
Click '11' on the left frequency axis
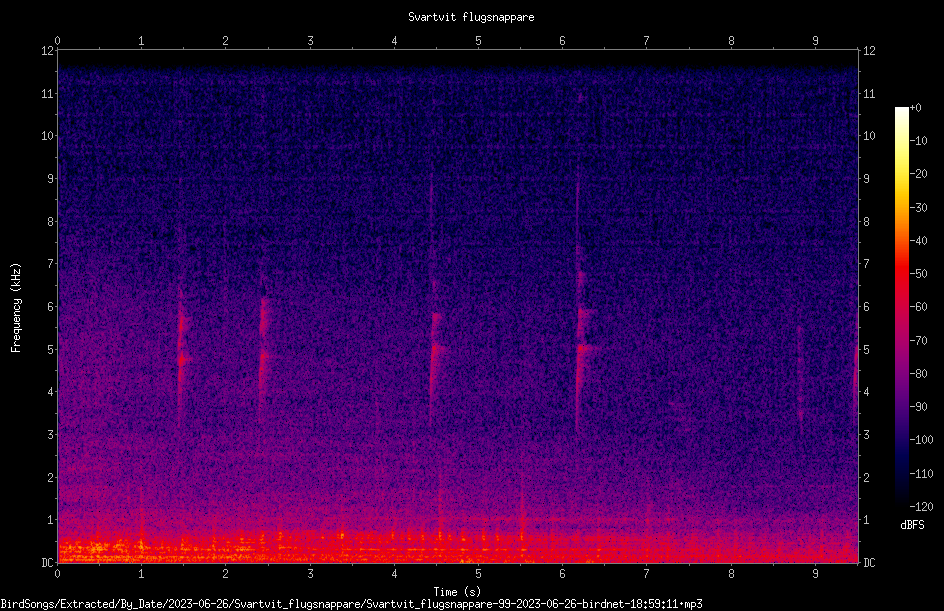point(47,94)
